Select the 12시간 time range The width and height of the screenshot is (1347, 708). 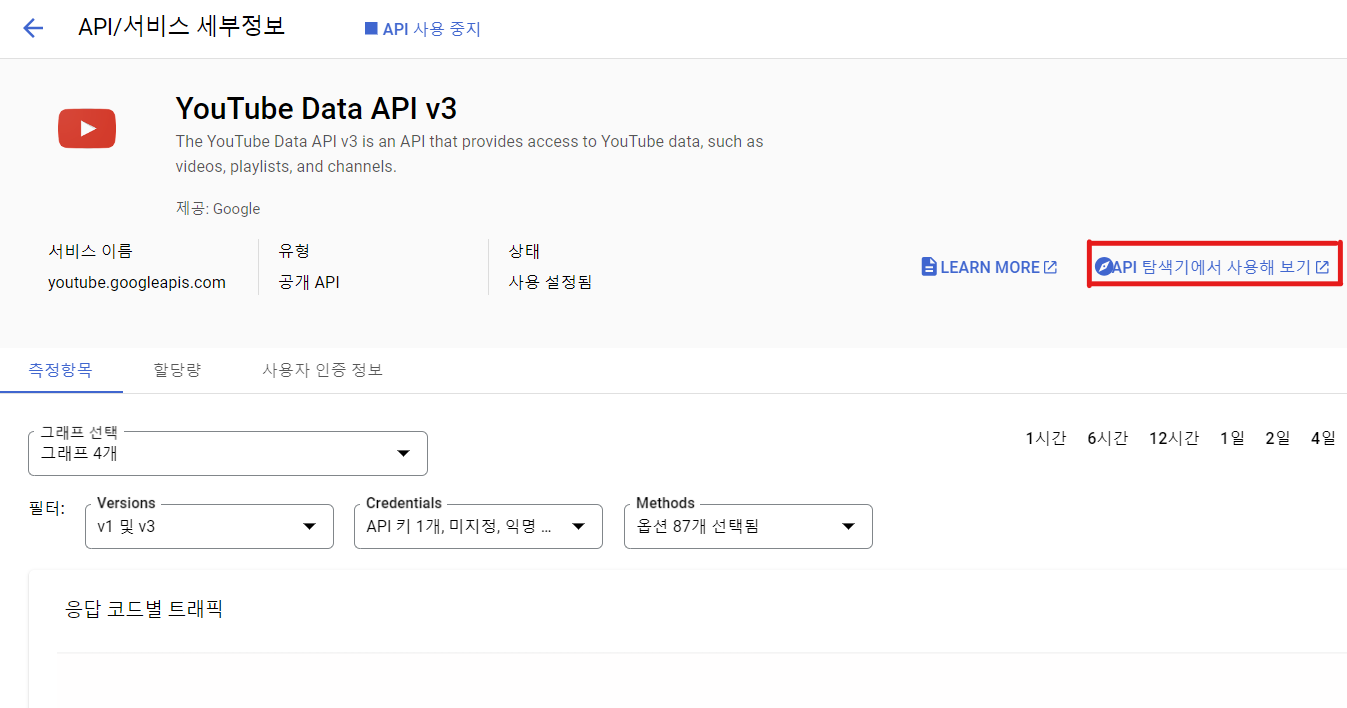tap(1174, 438)
